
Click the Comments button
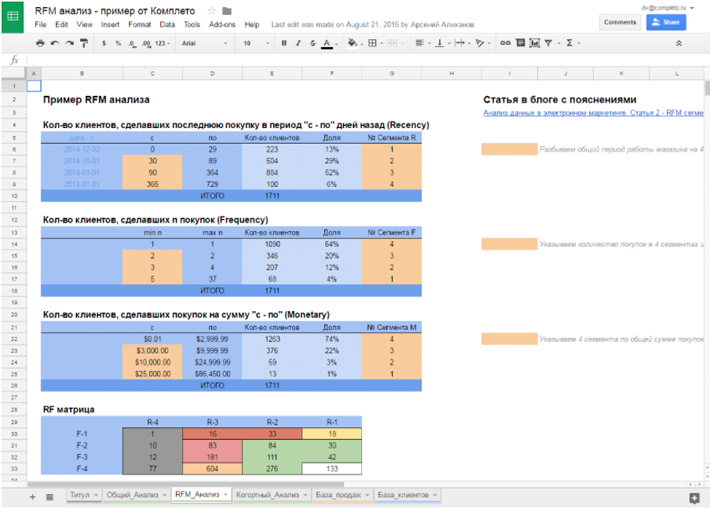pos(620,22)
